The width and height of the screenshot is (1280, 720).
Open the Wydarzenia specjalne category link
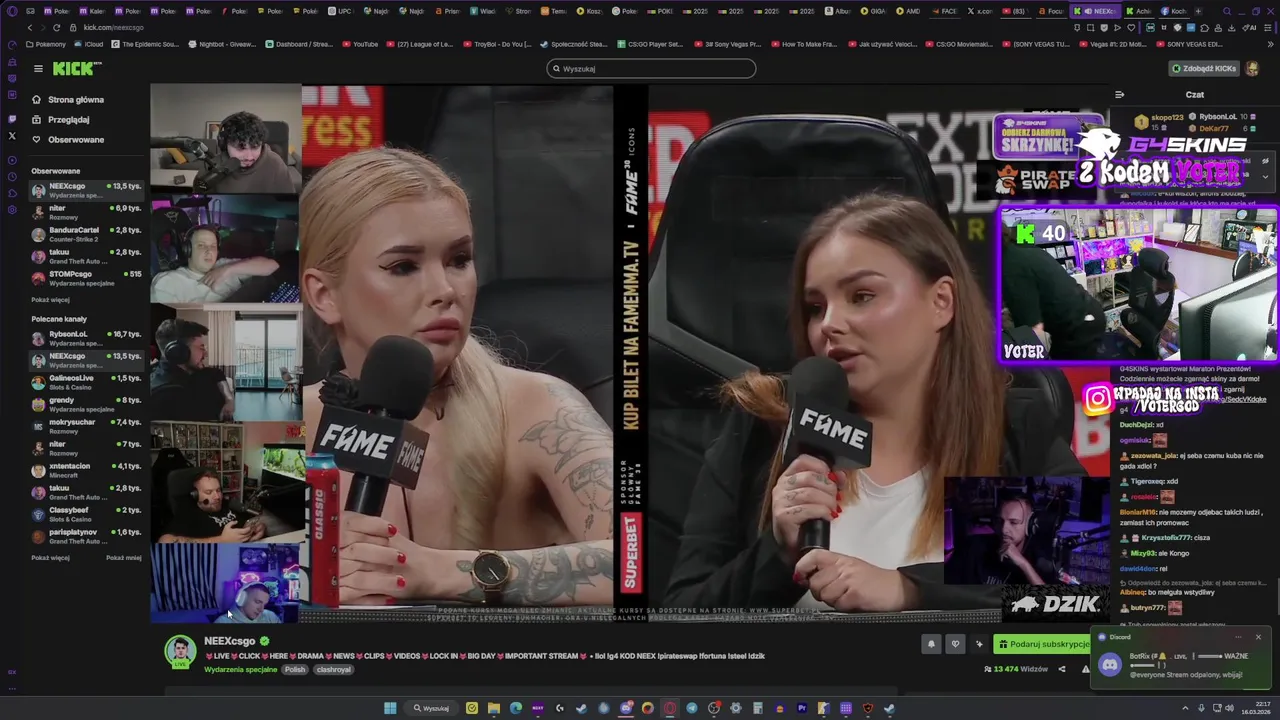[x=240, y=669]
